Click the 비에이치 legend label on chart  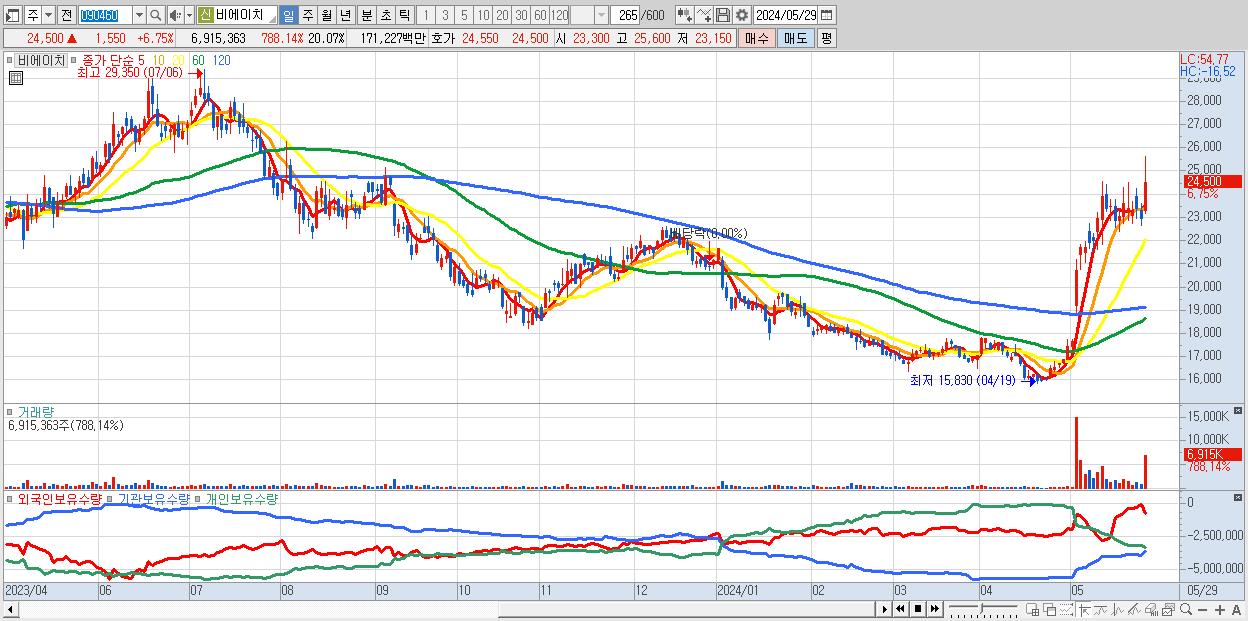[39, 60]
